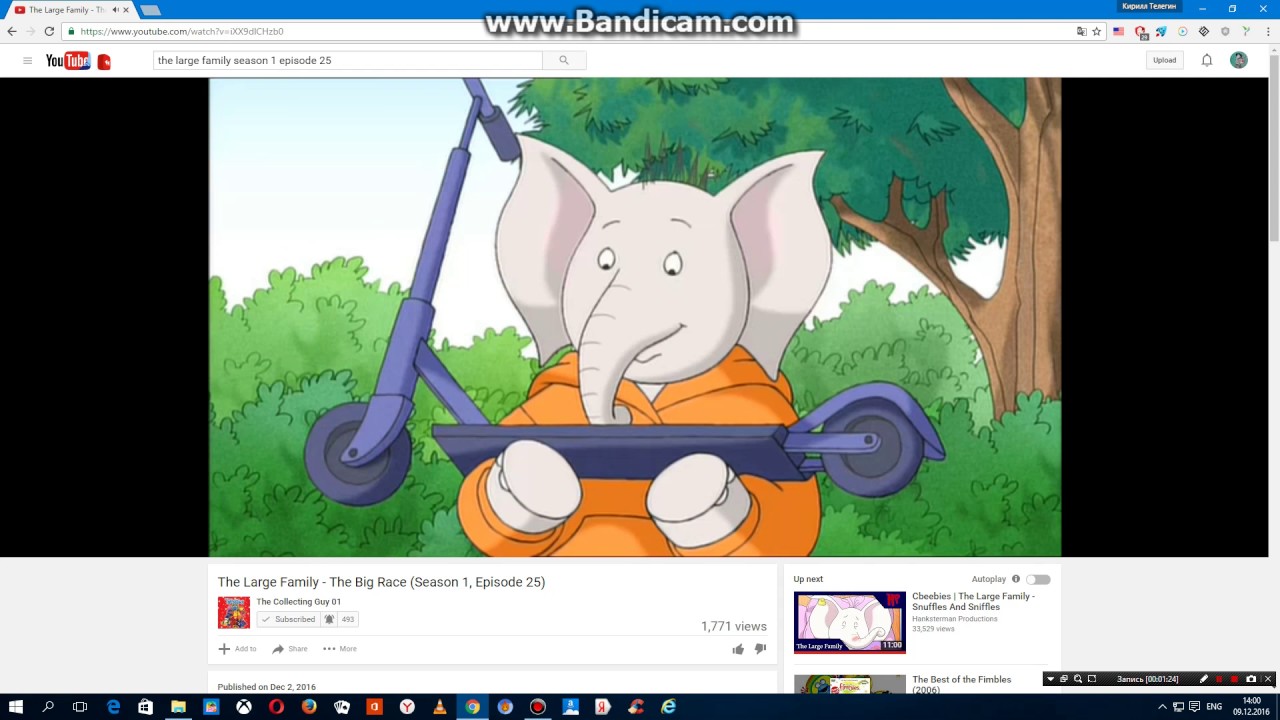Mute tab via speaker icon
Image resolution: width=1280 pixels, height=720 pixels.
tap(116, 10)
